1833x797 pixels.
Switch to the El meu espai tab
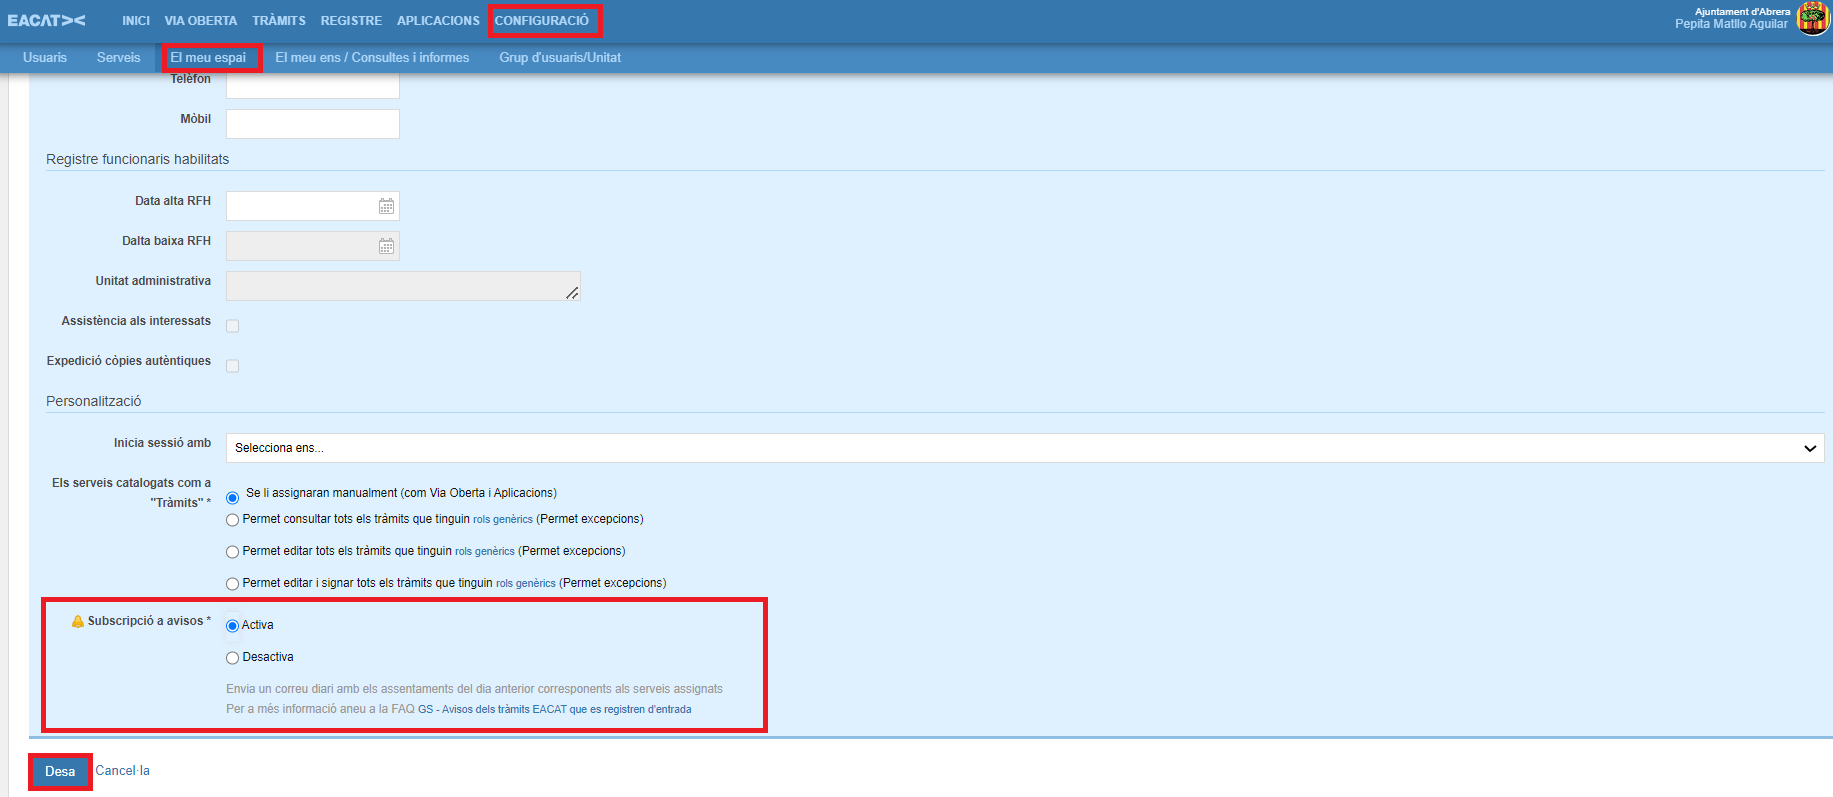[x=208, y=58]
